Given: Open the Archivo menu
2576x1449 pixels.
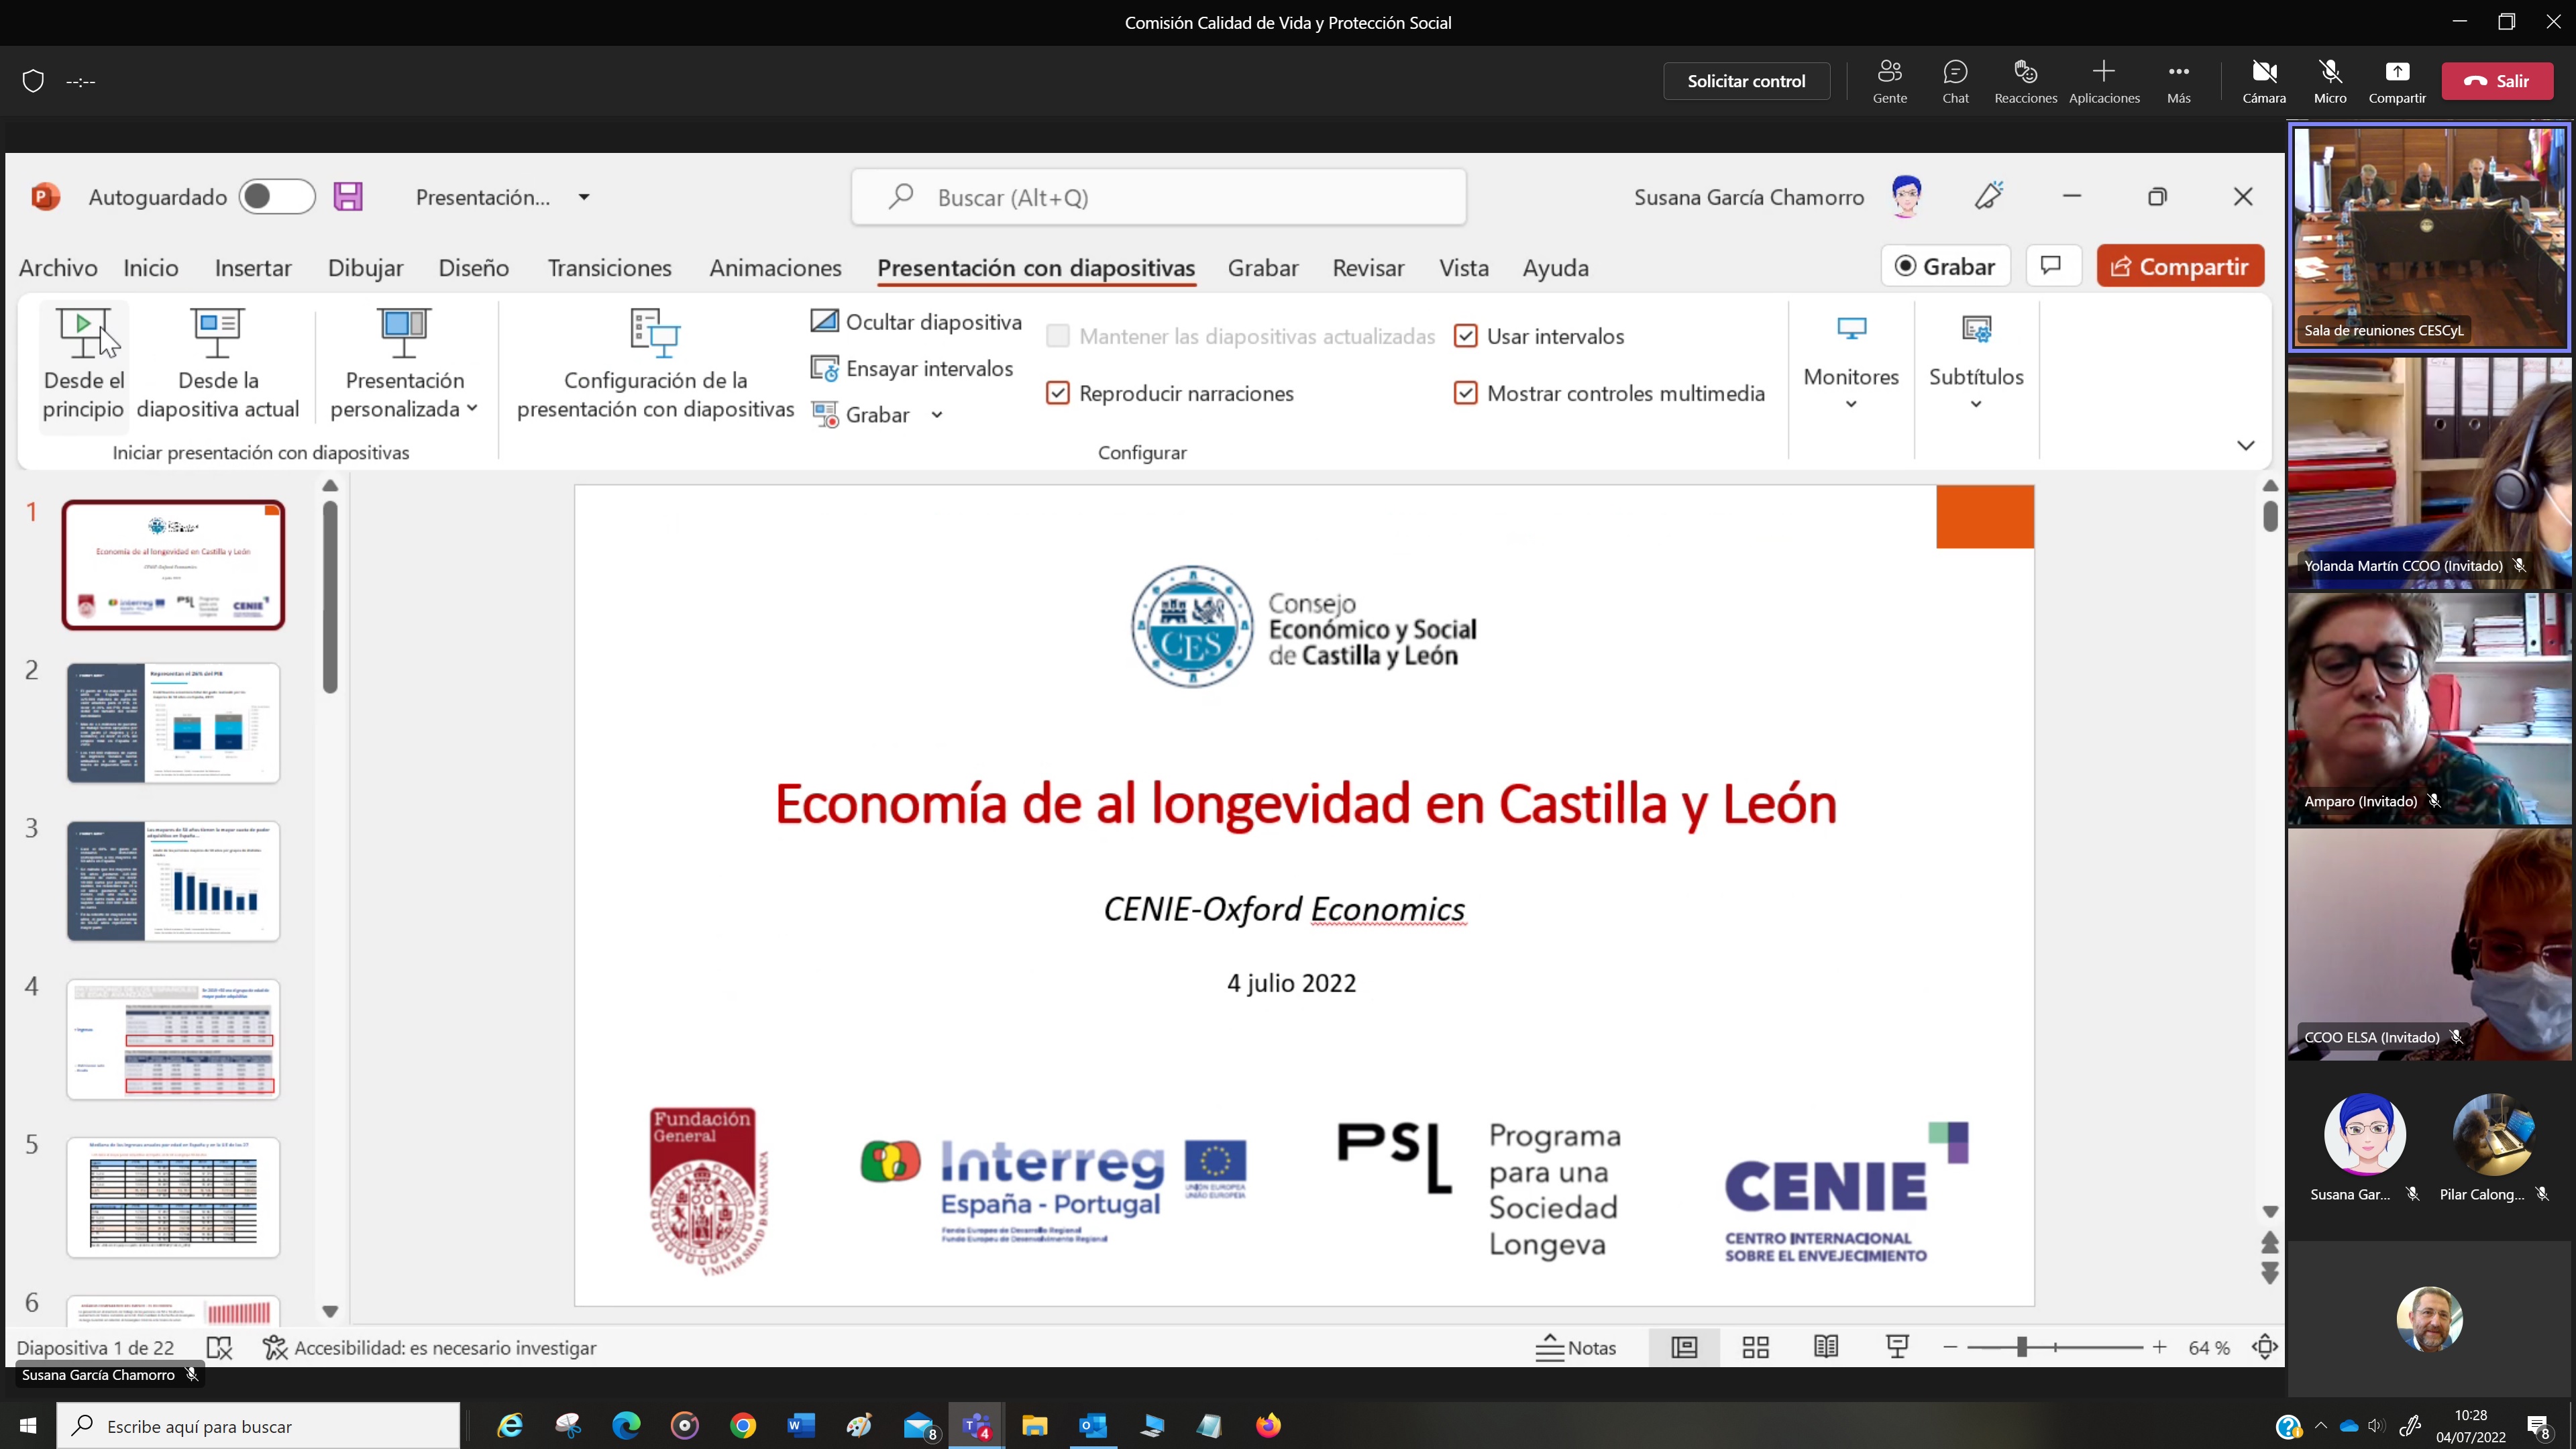Looking at the screenshot, I should click(x=58, y=268).
